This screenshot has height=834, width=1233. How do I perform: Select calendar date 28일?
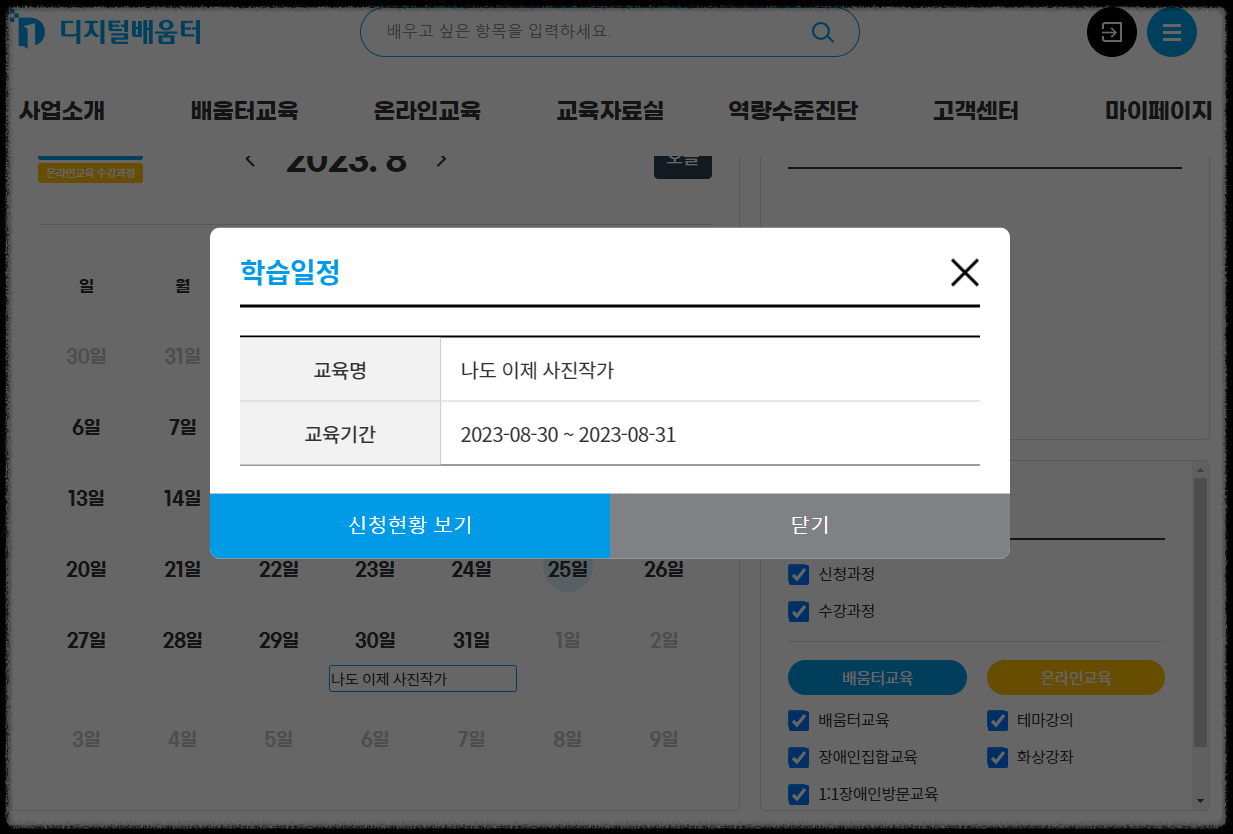pos(183,640)
